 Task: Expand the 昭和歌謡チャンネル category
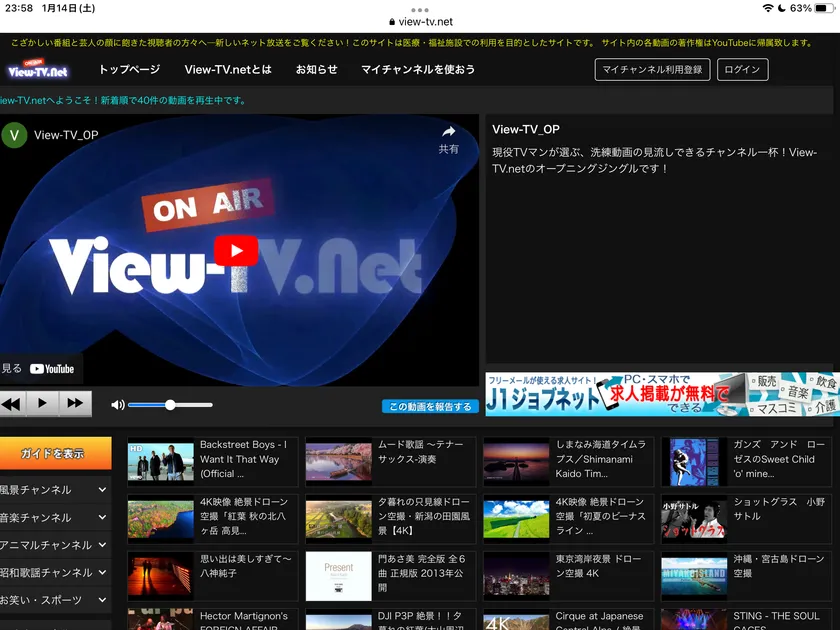[x=55, y=573]
